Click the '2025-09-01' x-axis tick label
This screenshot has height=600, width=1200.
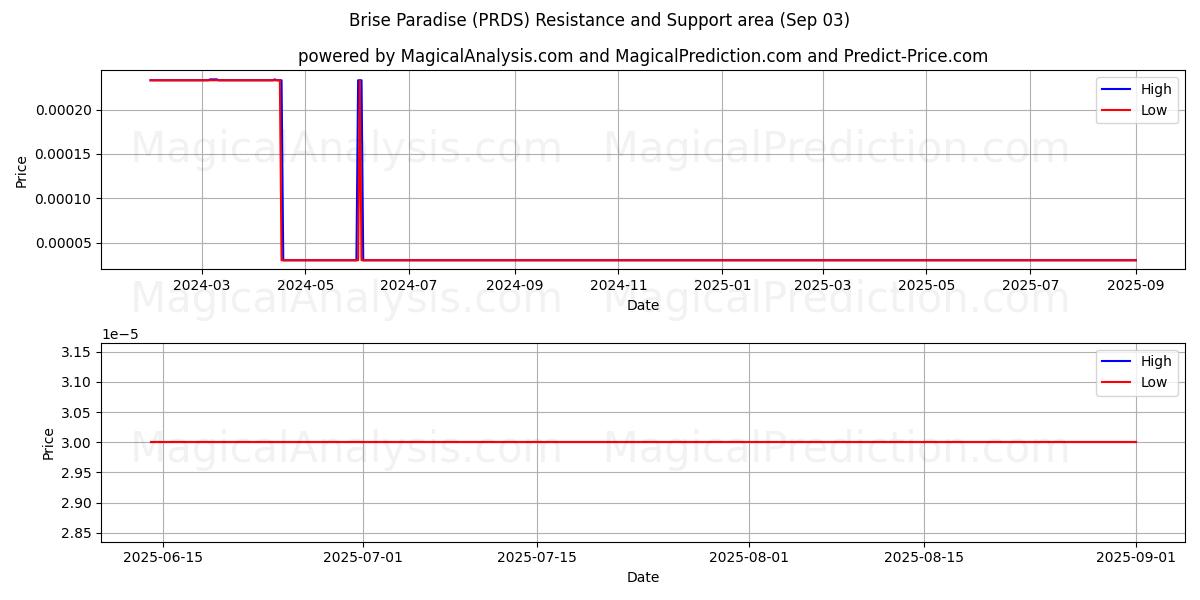click(1135, 557)
